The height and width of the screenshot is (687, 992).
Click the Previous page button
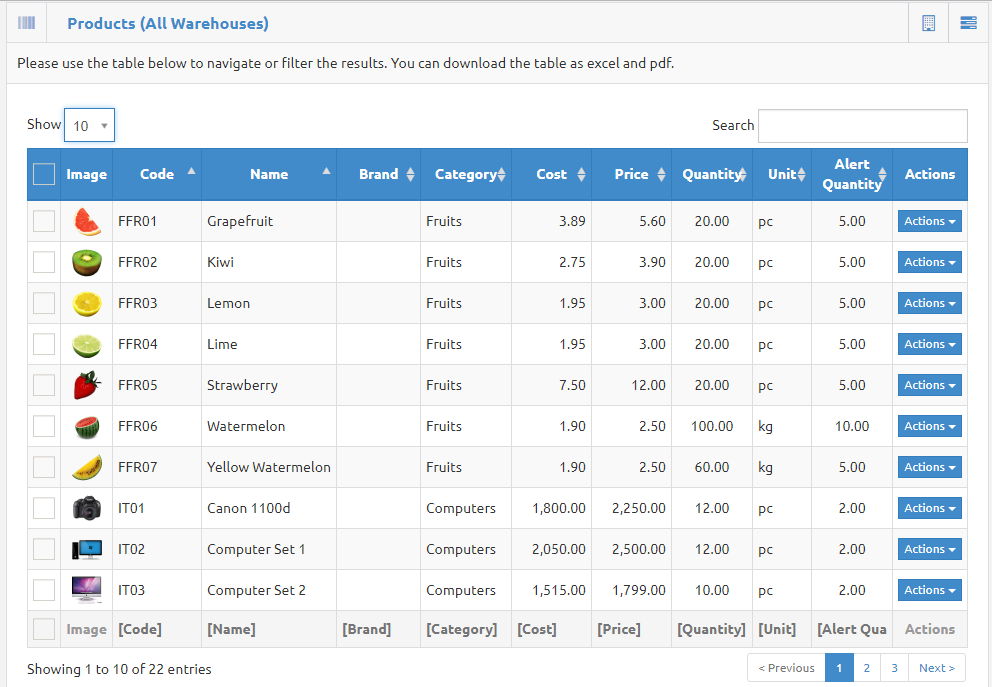(786, 668)
